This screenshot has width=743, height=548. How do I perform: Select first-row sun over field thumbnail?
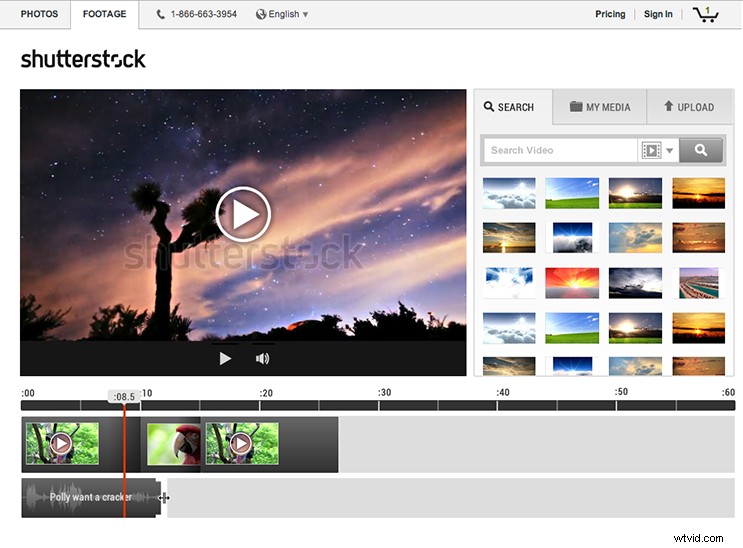coord(635,193)
